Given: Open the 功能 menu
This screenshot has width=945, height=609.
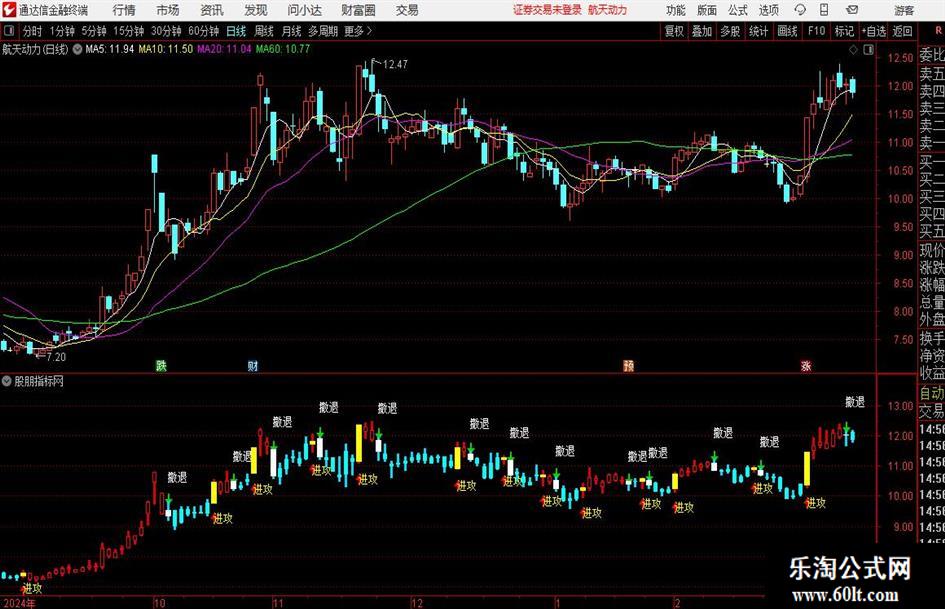Looking at the screenshot, I should tap(676, 10).
